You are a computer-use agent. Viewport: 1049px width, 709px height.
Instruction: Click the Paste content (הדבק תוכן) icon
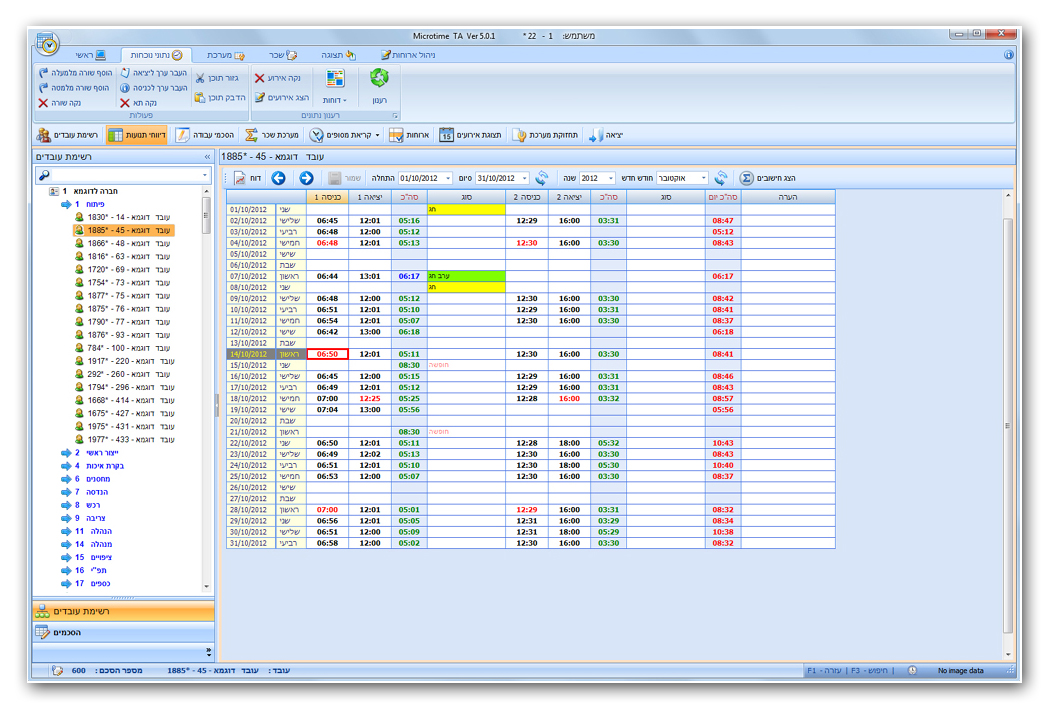[x=200, y=98]
